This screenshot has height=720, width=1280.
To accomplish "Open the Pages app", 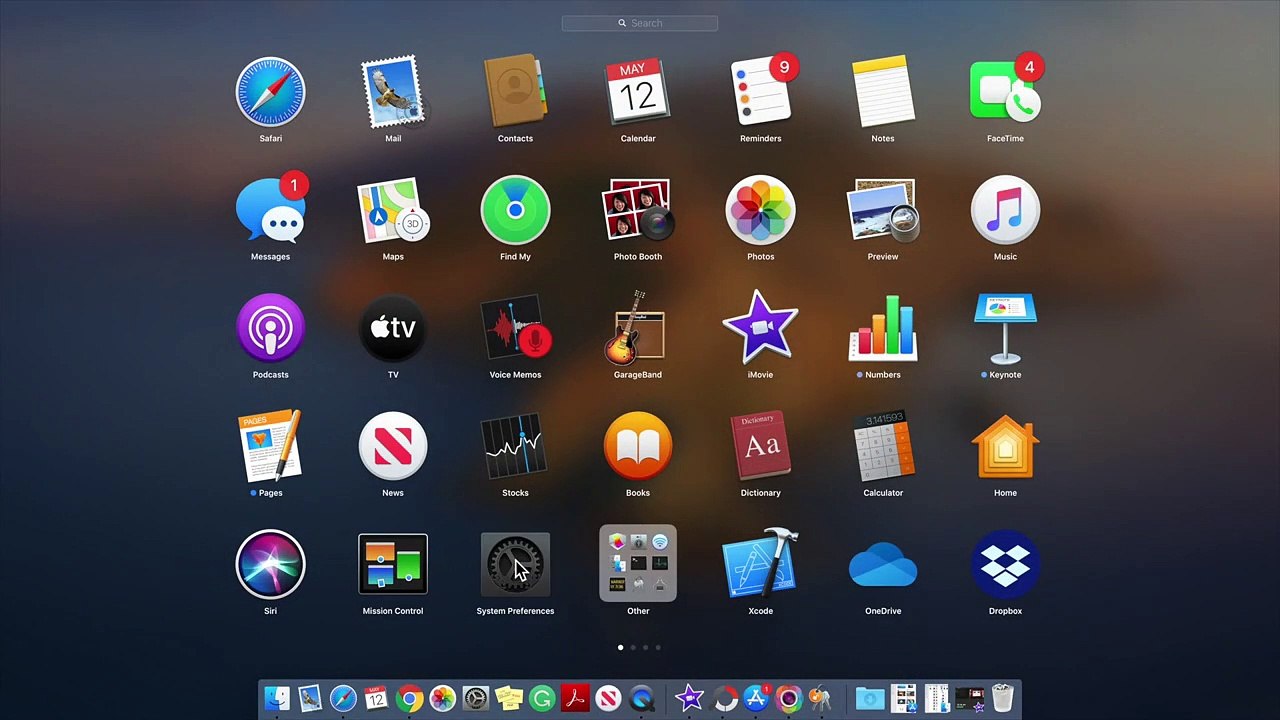I will [x=270, y=446].
